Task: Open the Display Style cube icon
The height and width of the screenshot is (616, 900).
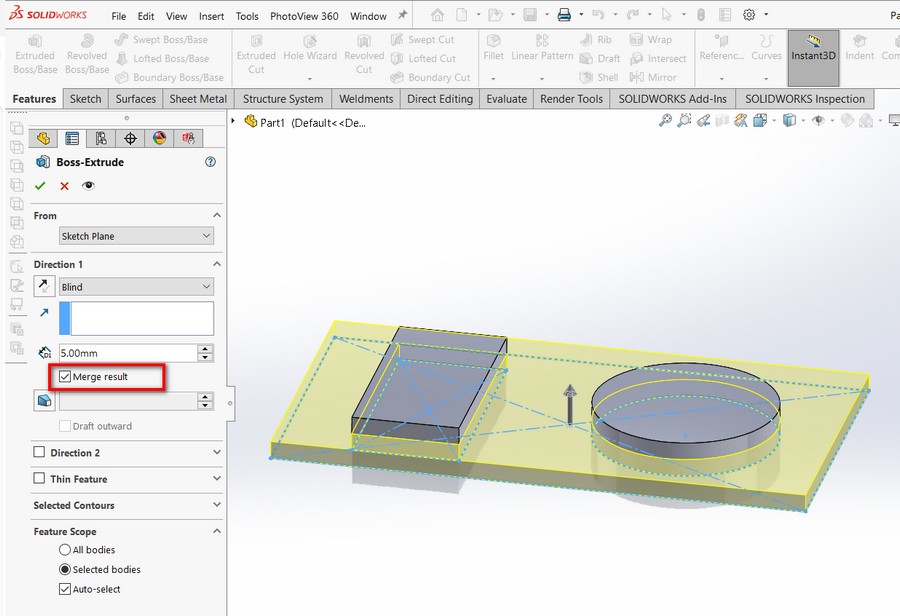Action: pyautogui.click(x=790, y=121)
